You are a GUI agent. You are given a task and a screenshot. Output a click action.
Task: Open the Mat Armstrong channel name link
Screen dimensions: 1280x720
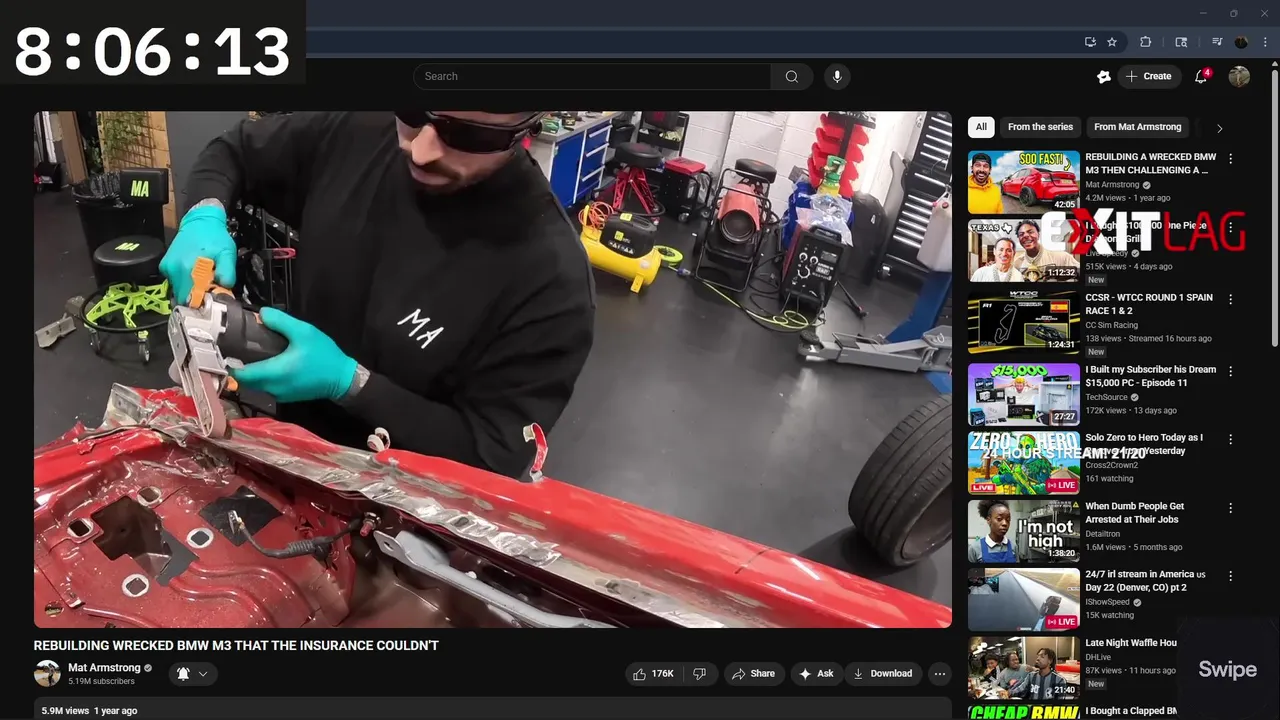(x=104, y=667)
